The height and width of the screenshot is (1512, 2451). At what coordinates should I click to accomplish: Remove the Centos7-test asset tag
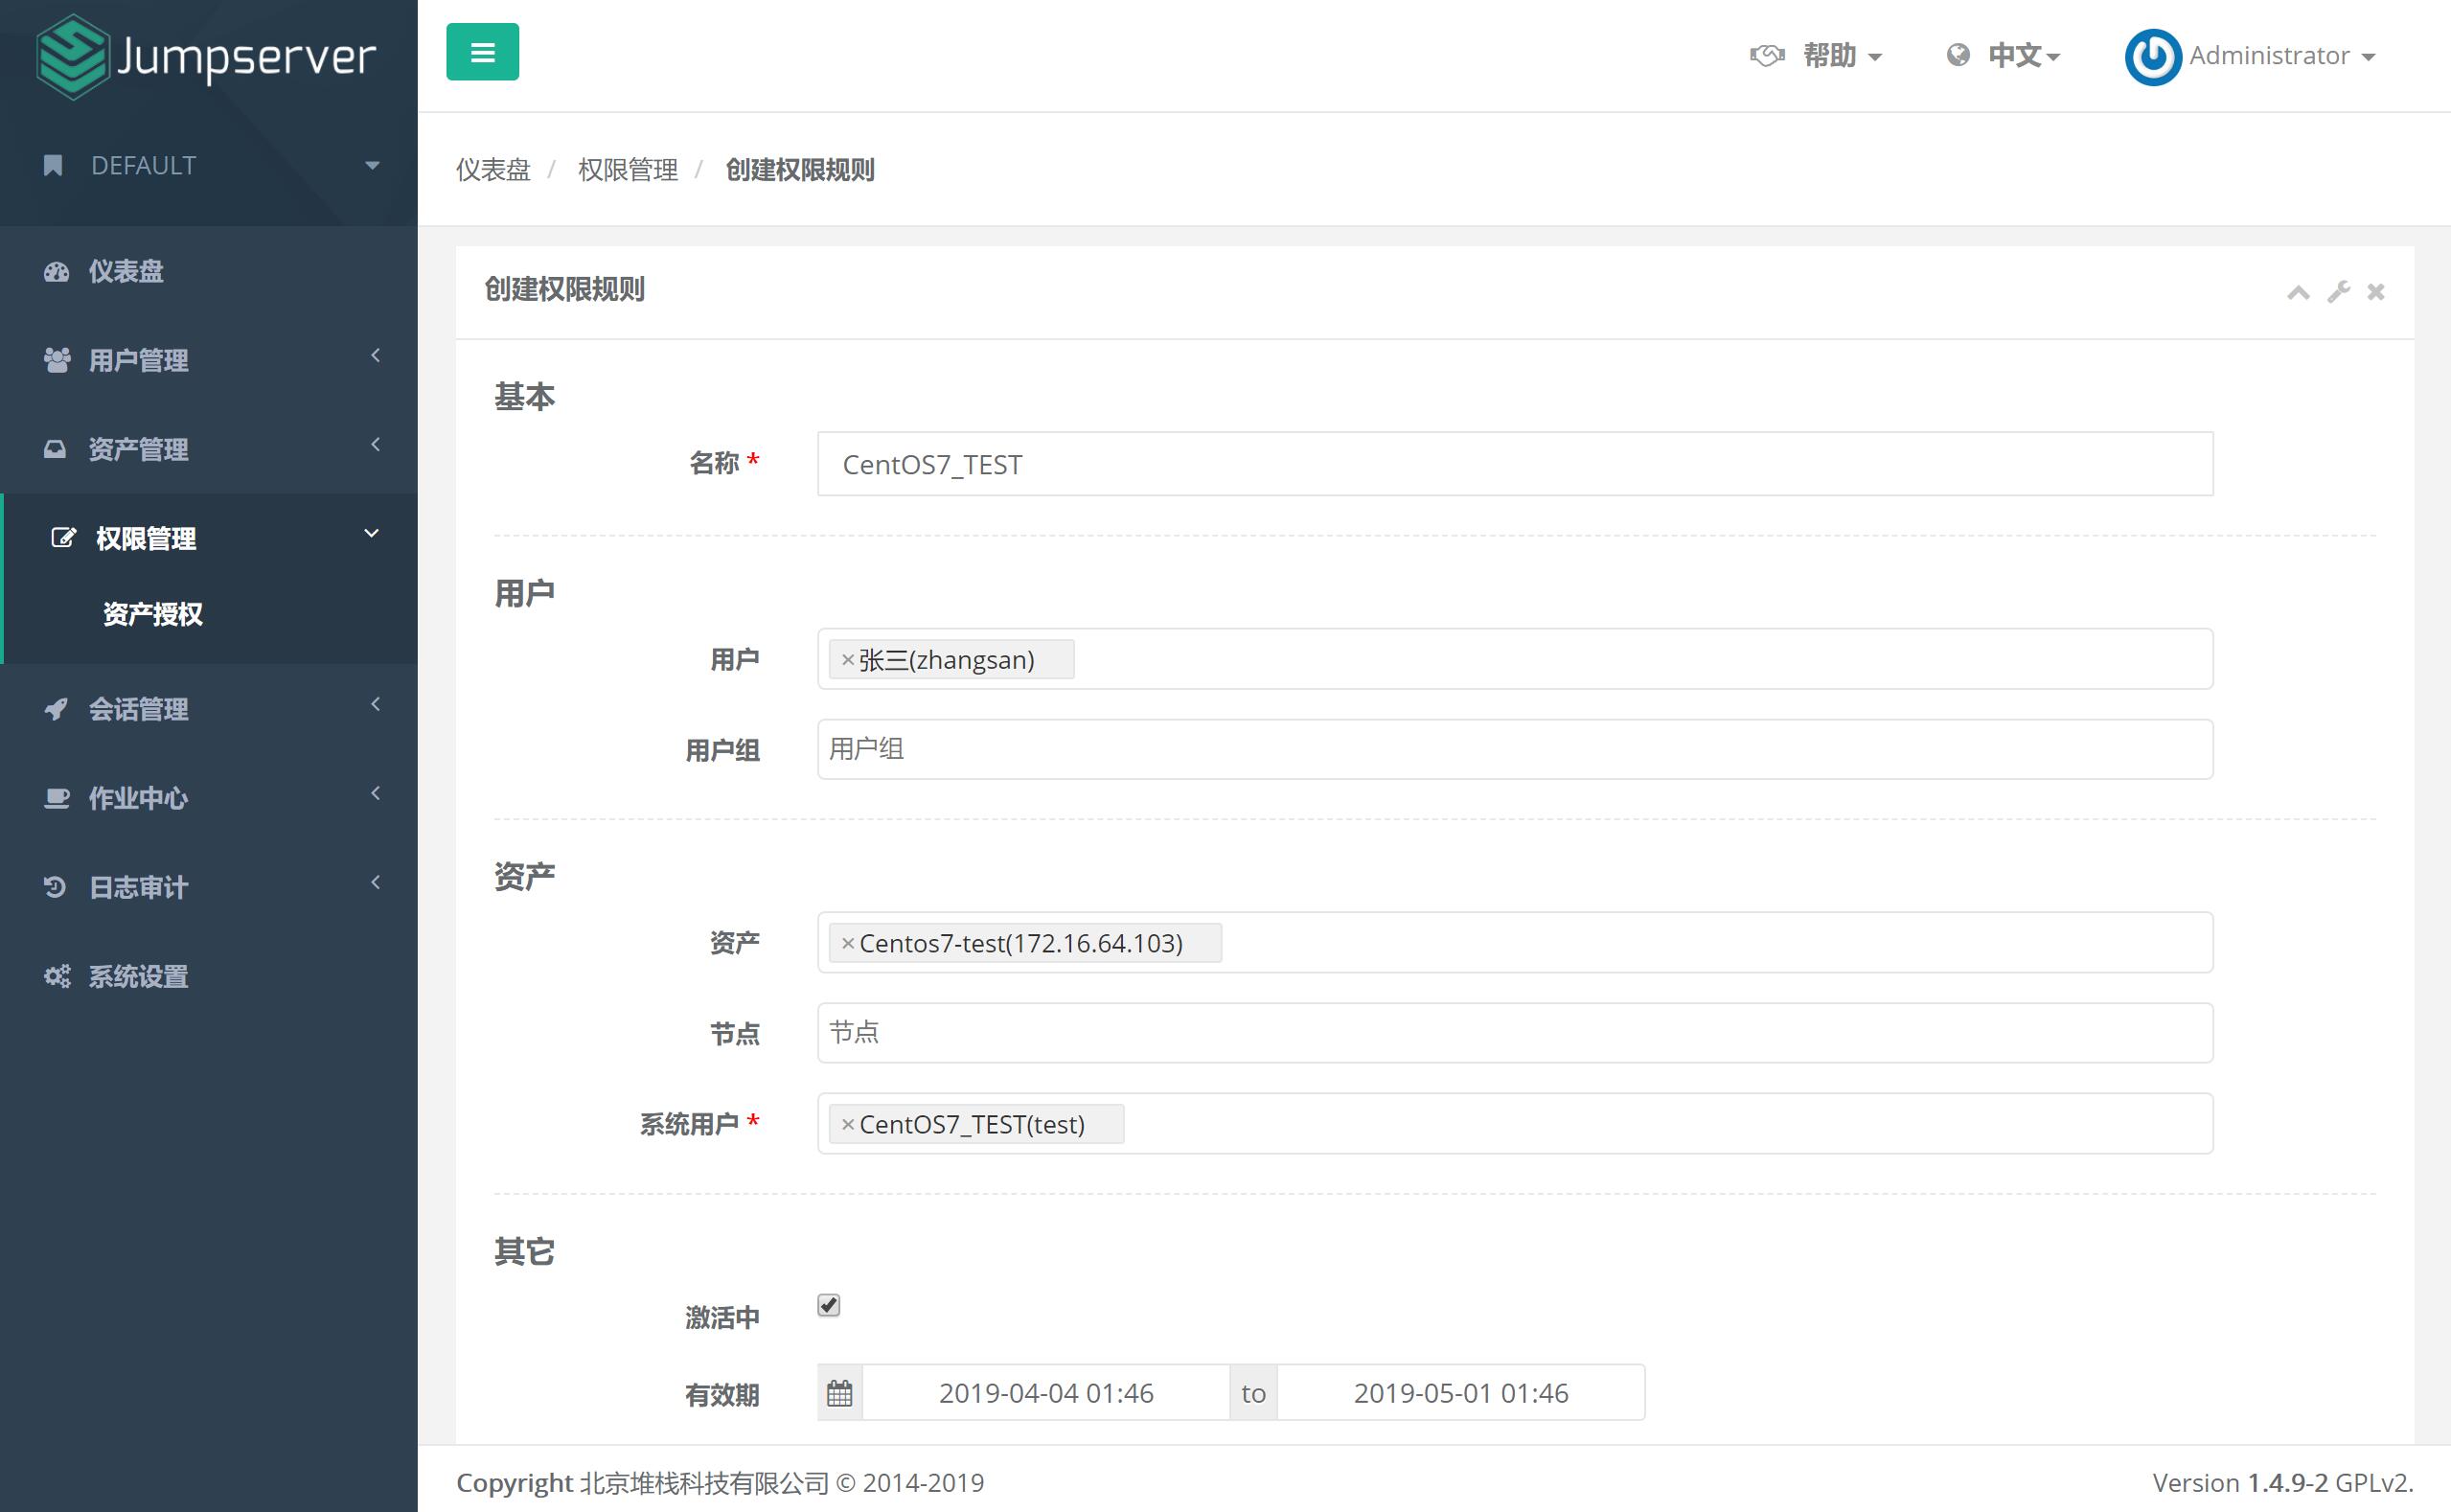click(848, 943)
